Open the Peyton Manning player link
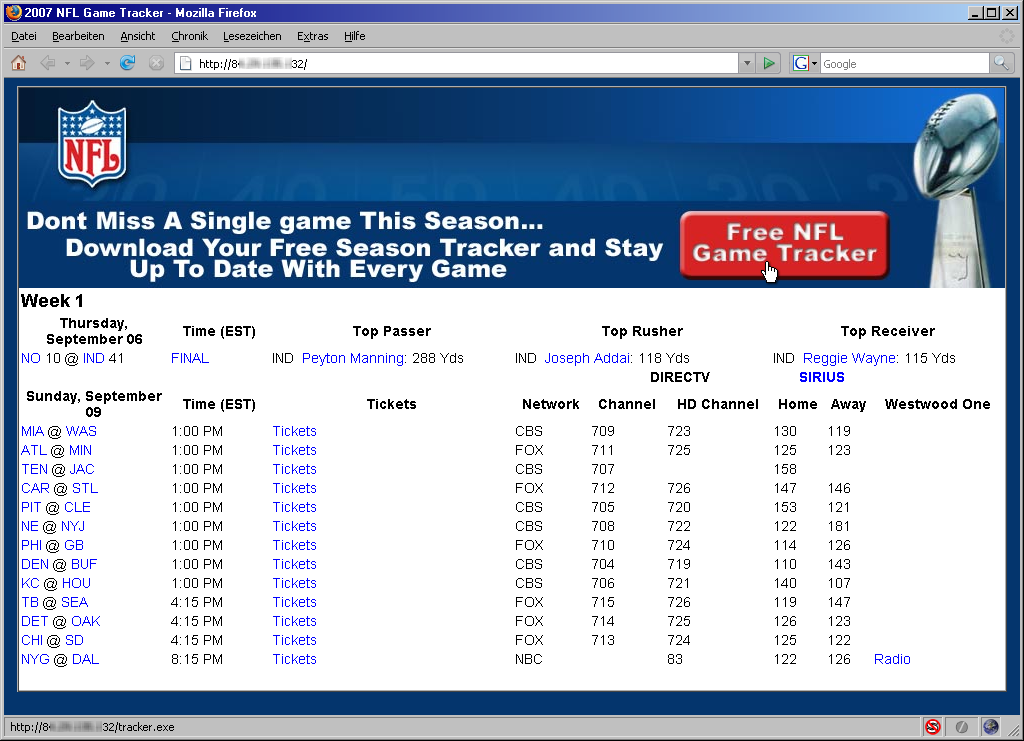 [354, 358]
